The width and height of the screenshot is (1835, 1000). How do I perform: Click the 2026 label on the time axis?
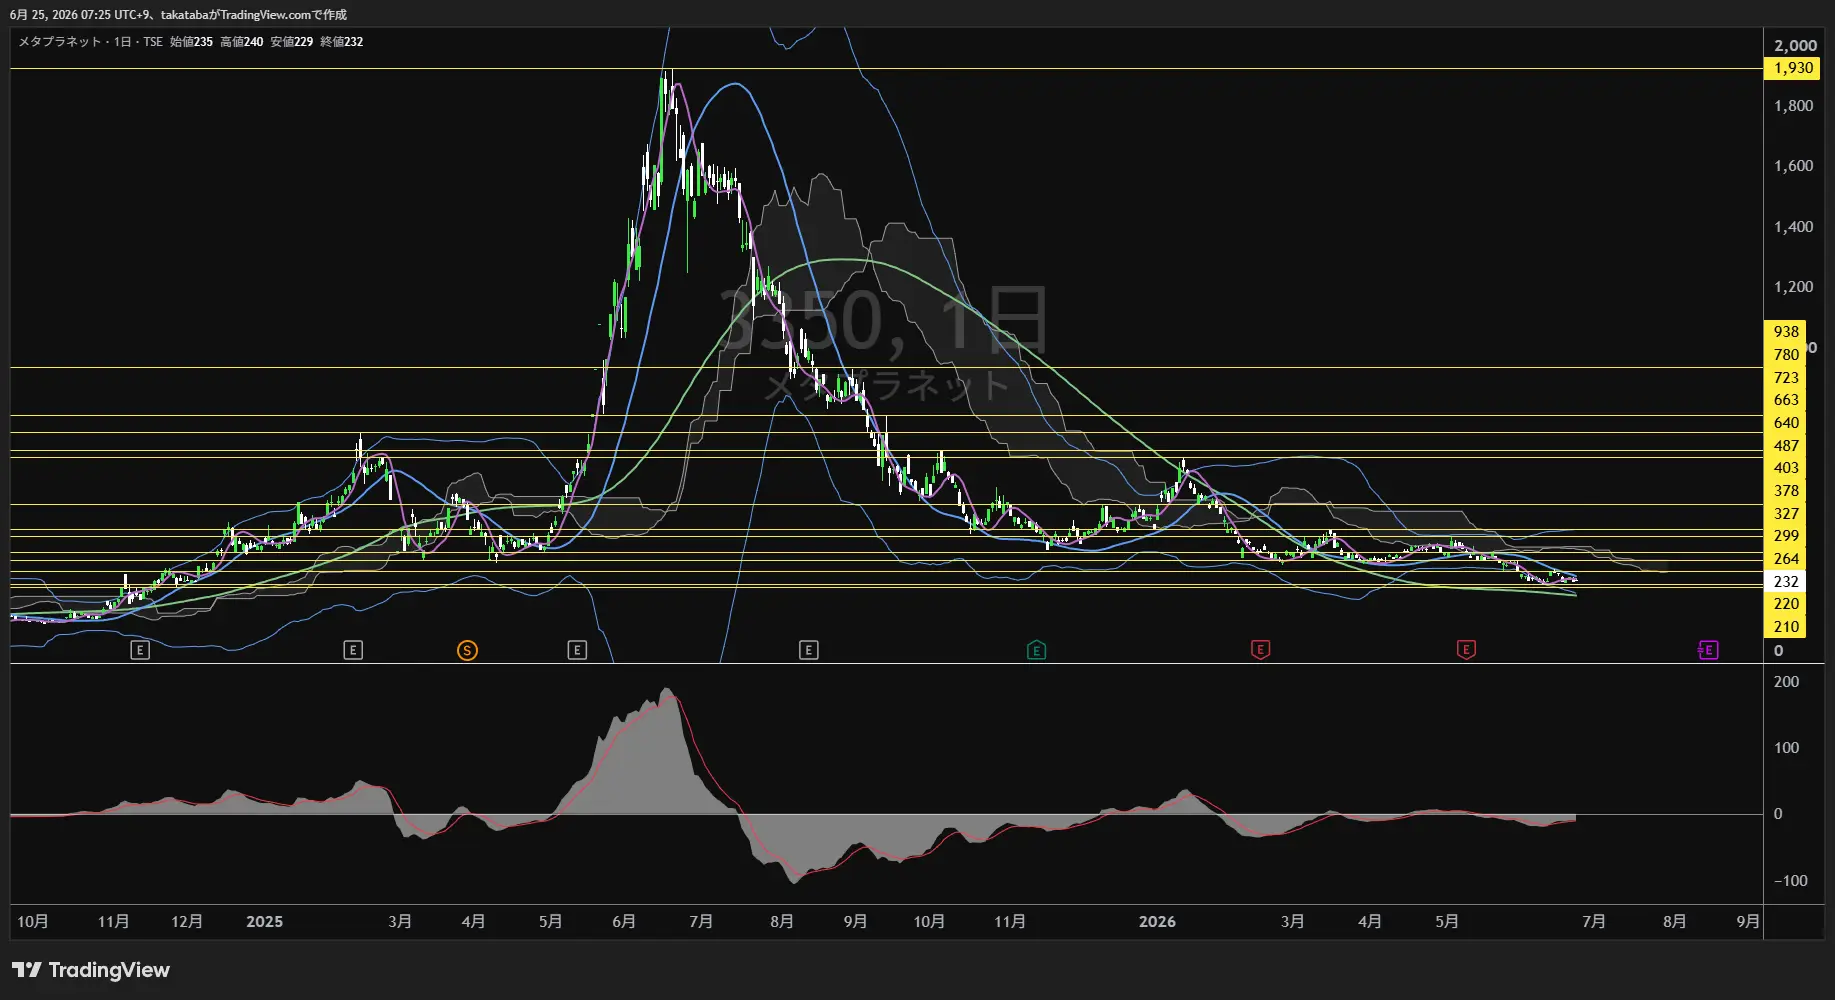click(x=1157, y=922)
